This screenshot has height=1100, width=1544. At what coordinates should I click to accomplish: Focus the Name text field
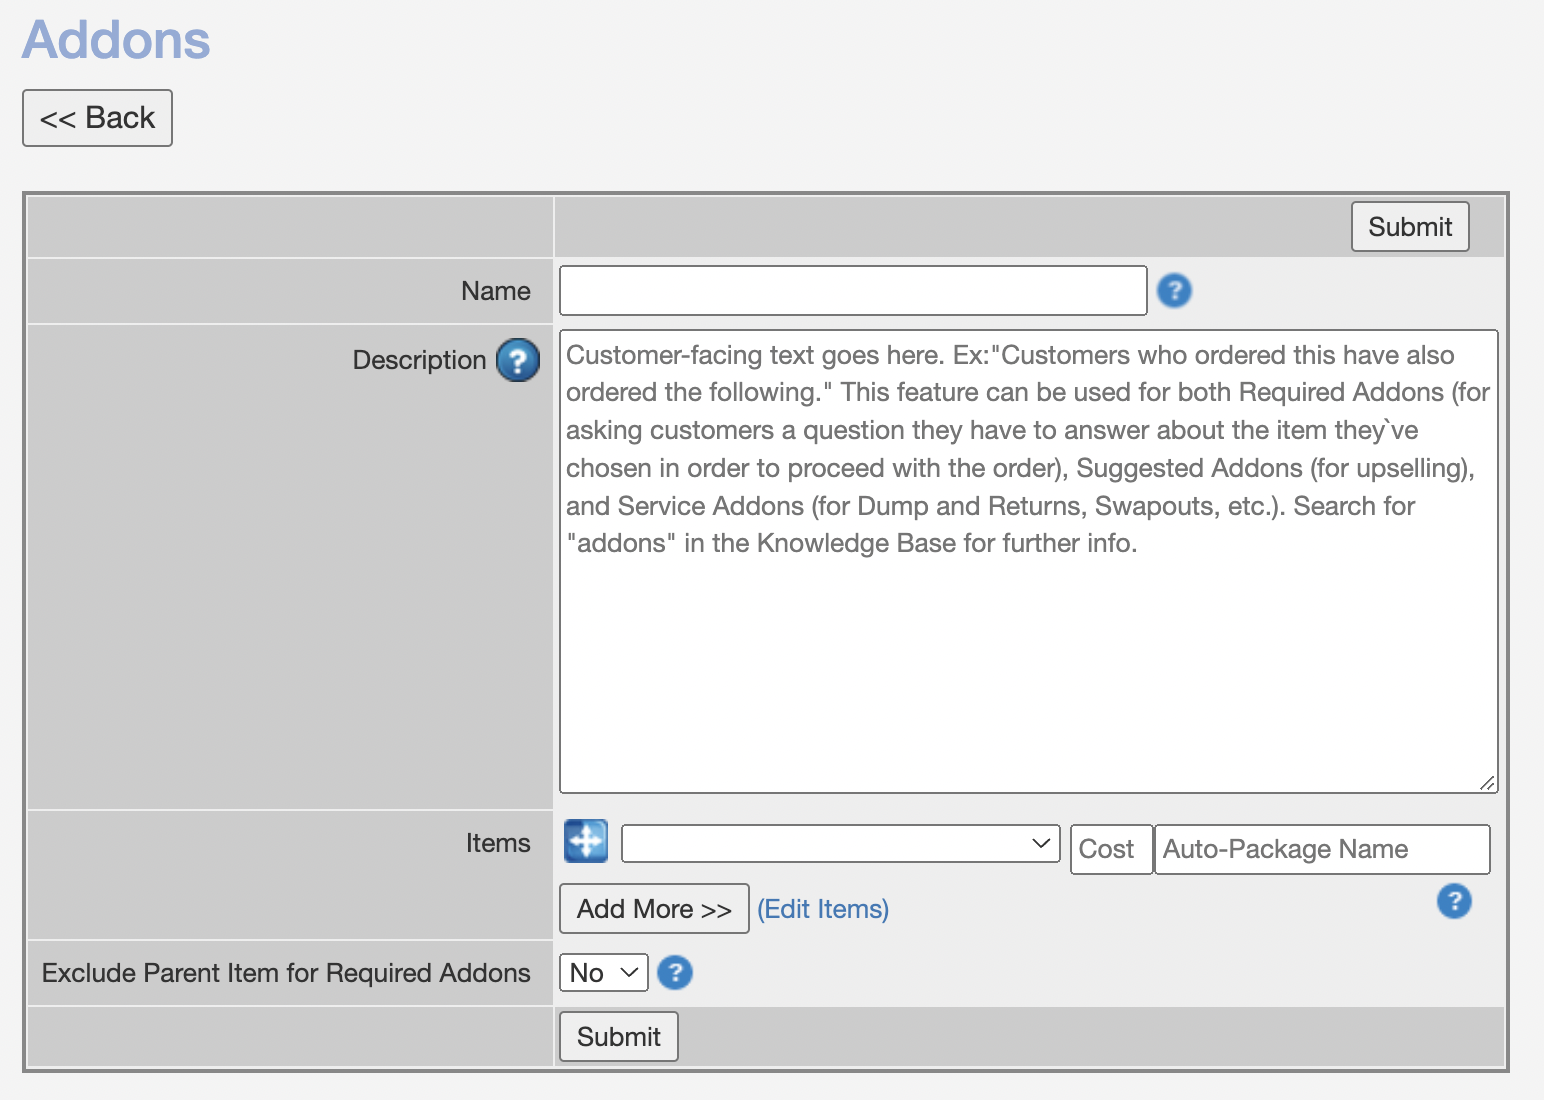click(852, 291)
